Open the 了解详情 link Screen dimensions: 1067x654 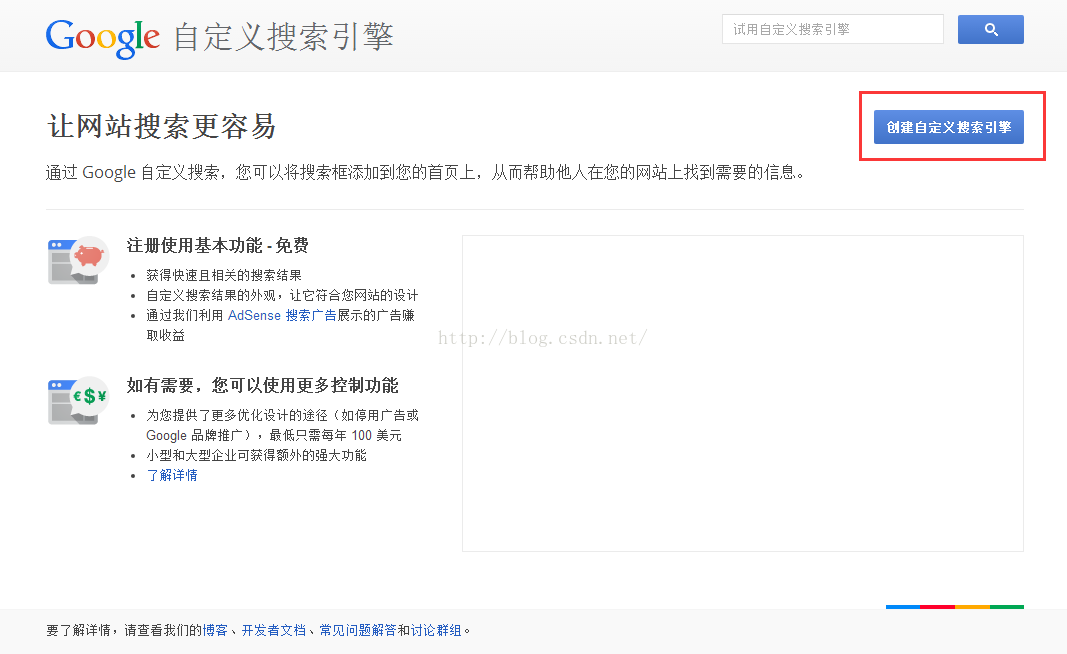click(x=172, y=475)
